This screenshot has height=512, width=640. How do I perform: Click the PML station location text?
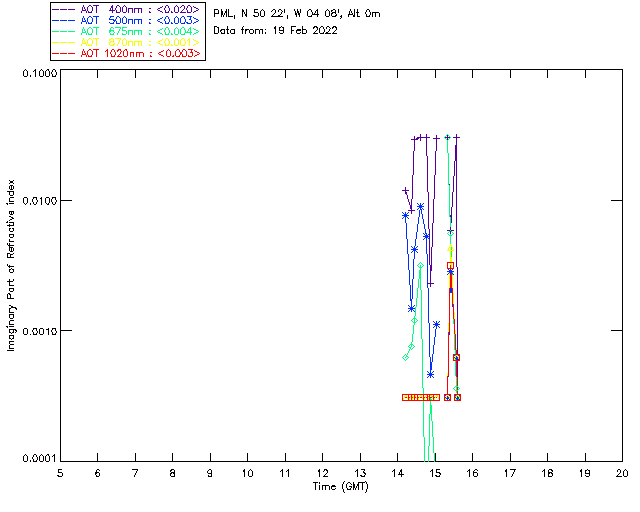click(x=297, y=13)
